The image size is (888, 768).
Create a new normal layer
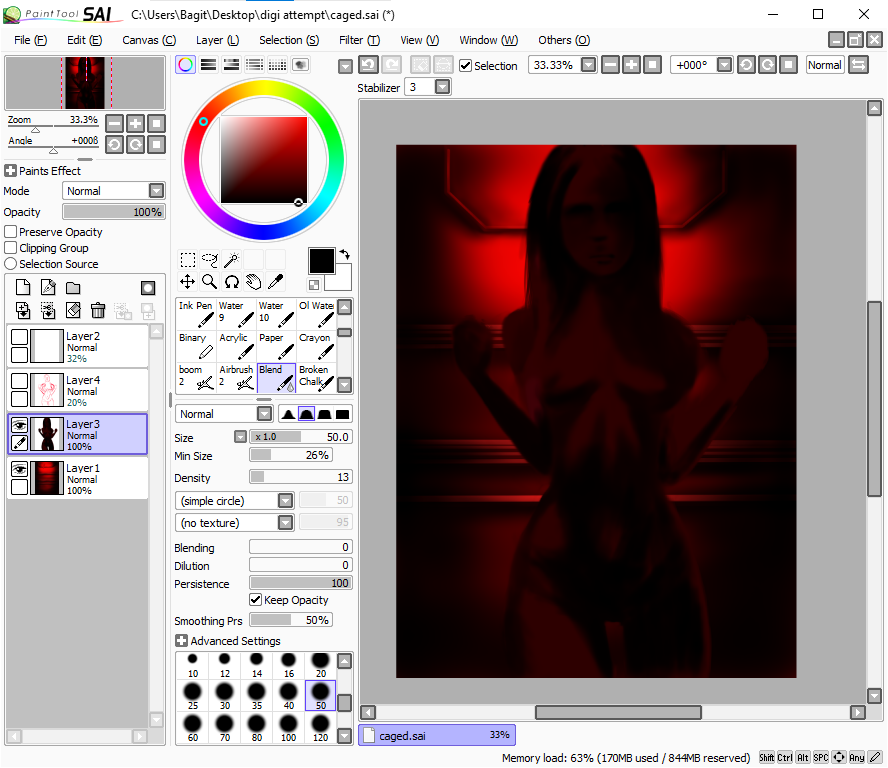(x=23, y=288)
